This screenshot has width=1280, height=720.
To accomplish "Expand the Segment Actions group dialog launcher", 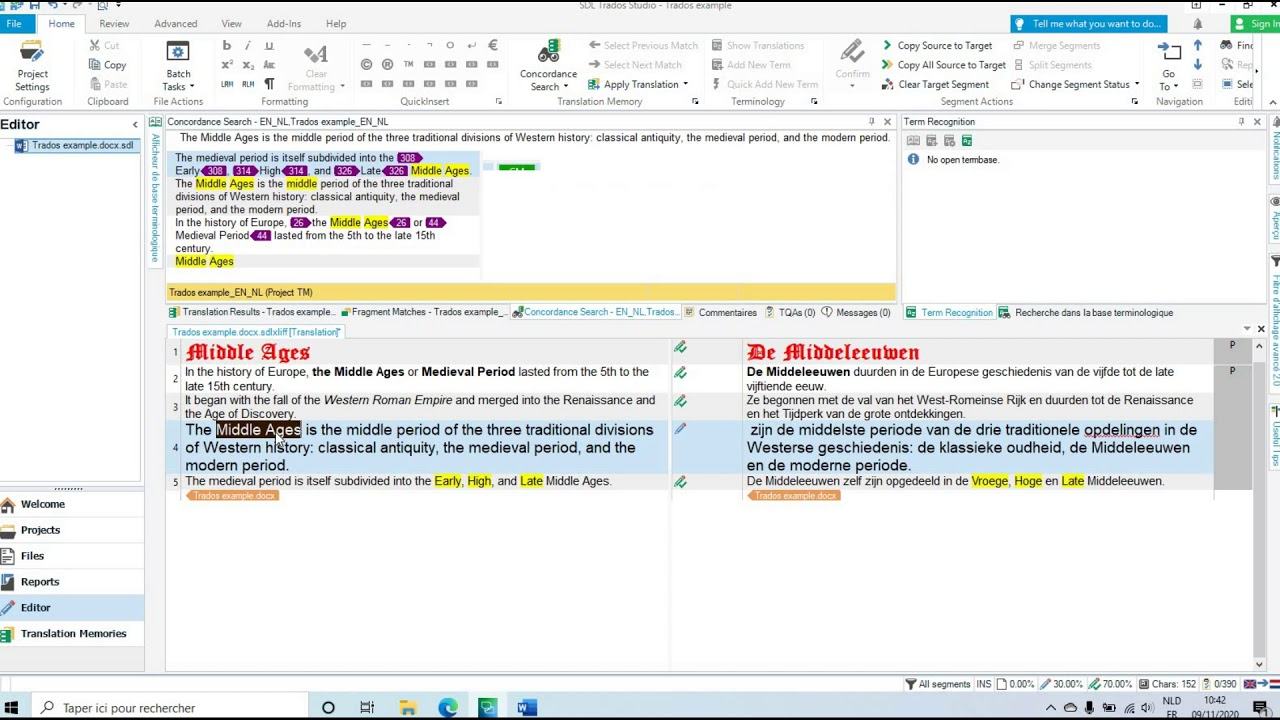I will coord(1134,101).
